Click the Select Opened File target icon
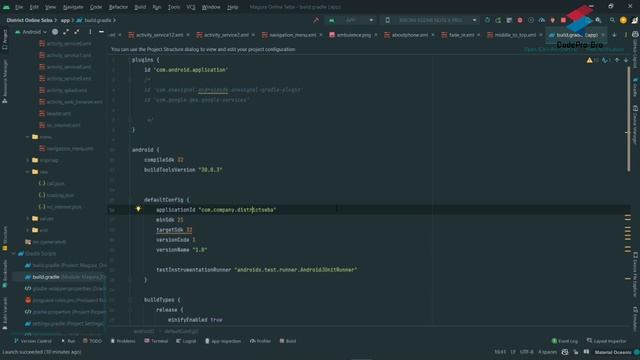The width and height of the screenshot is (640, 360). pos(55,32)
